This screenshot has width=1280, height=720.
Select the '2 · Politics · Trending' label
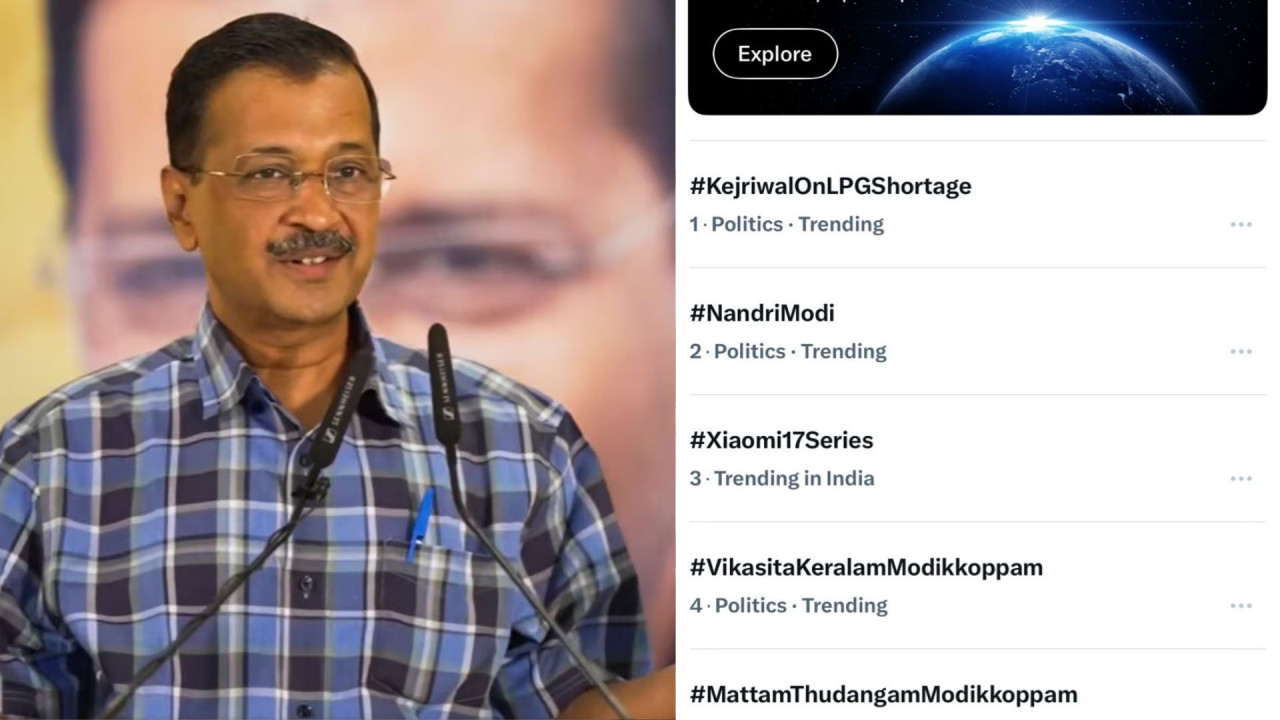coord(788,351)
